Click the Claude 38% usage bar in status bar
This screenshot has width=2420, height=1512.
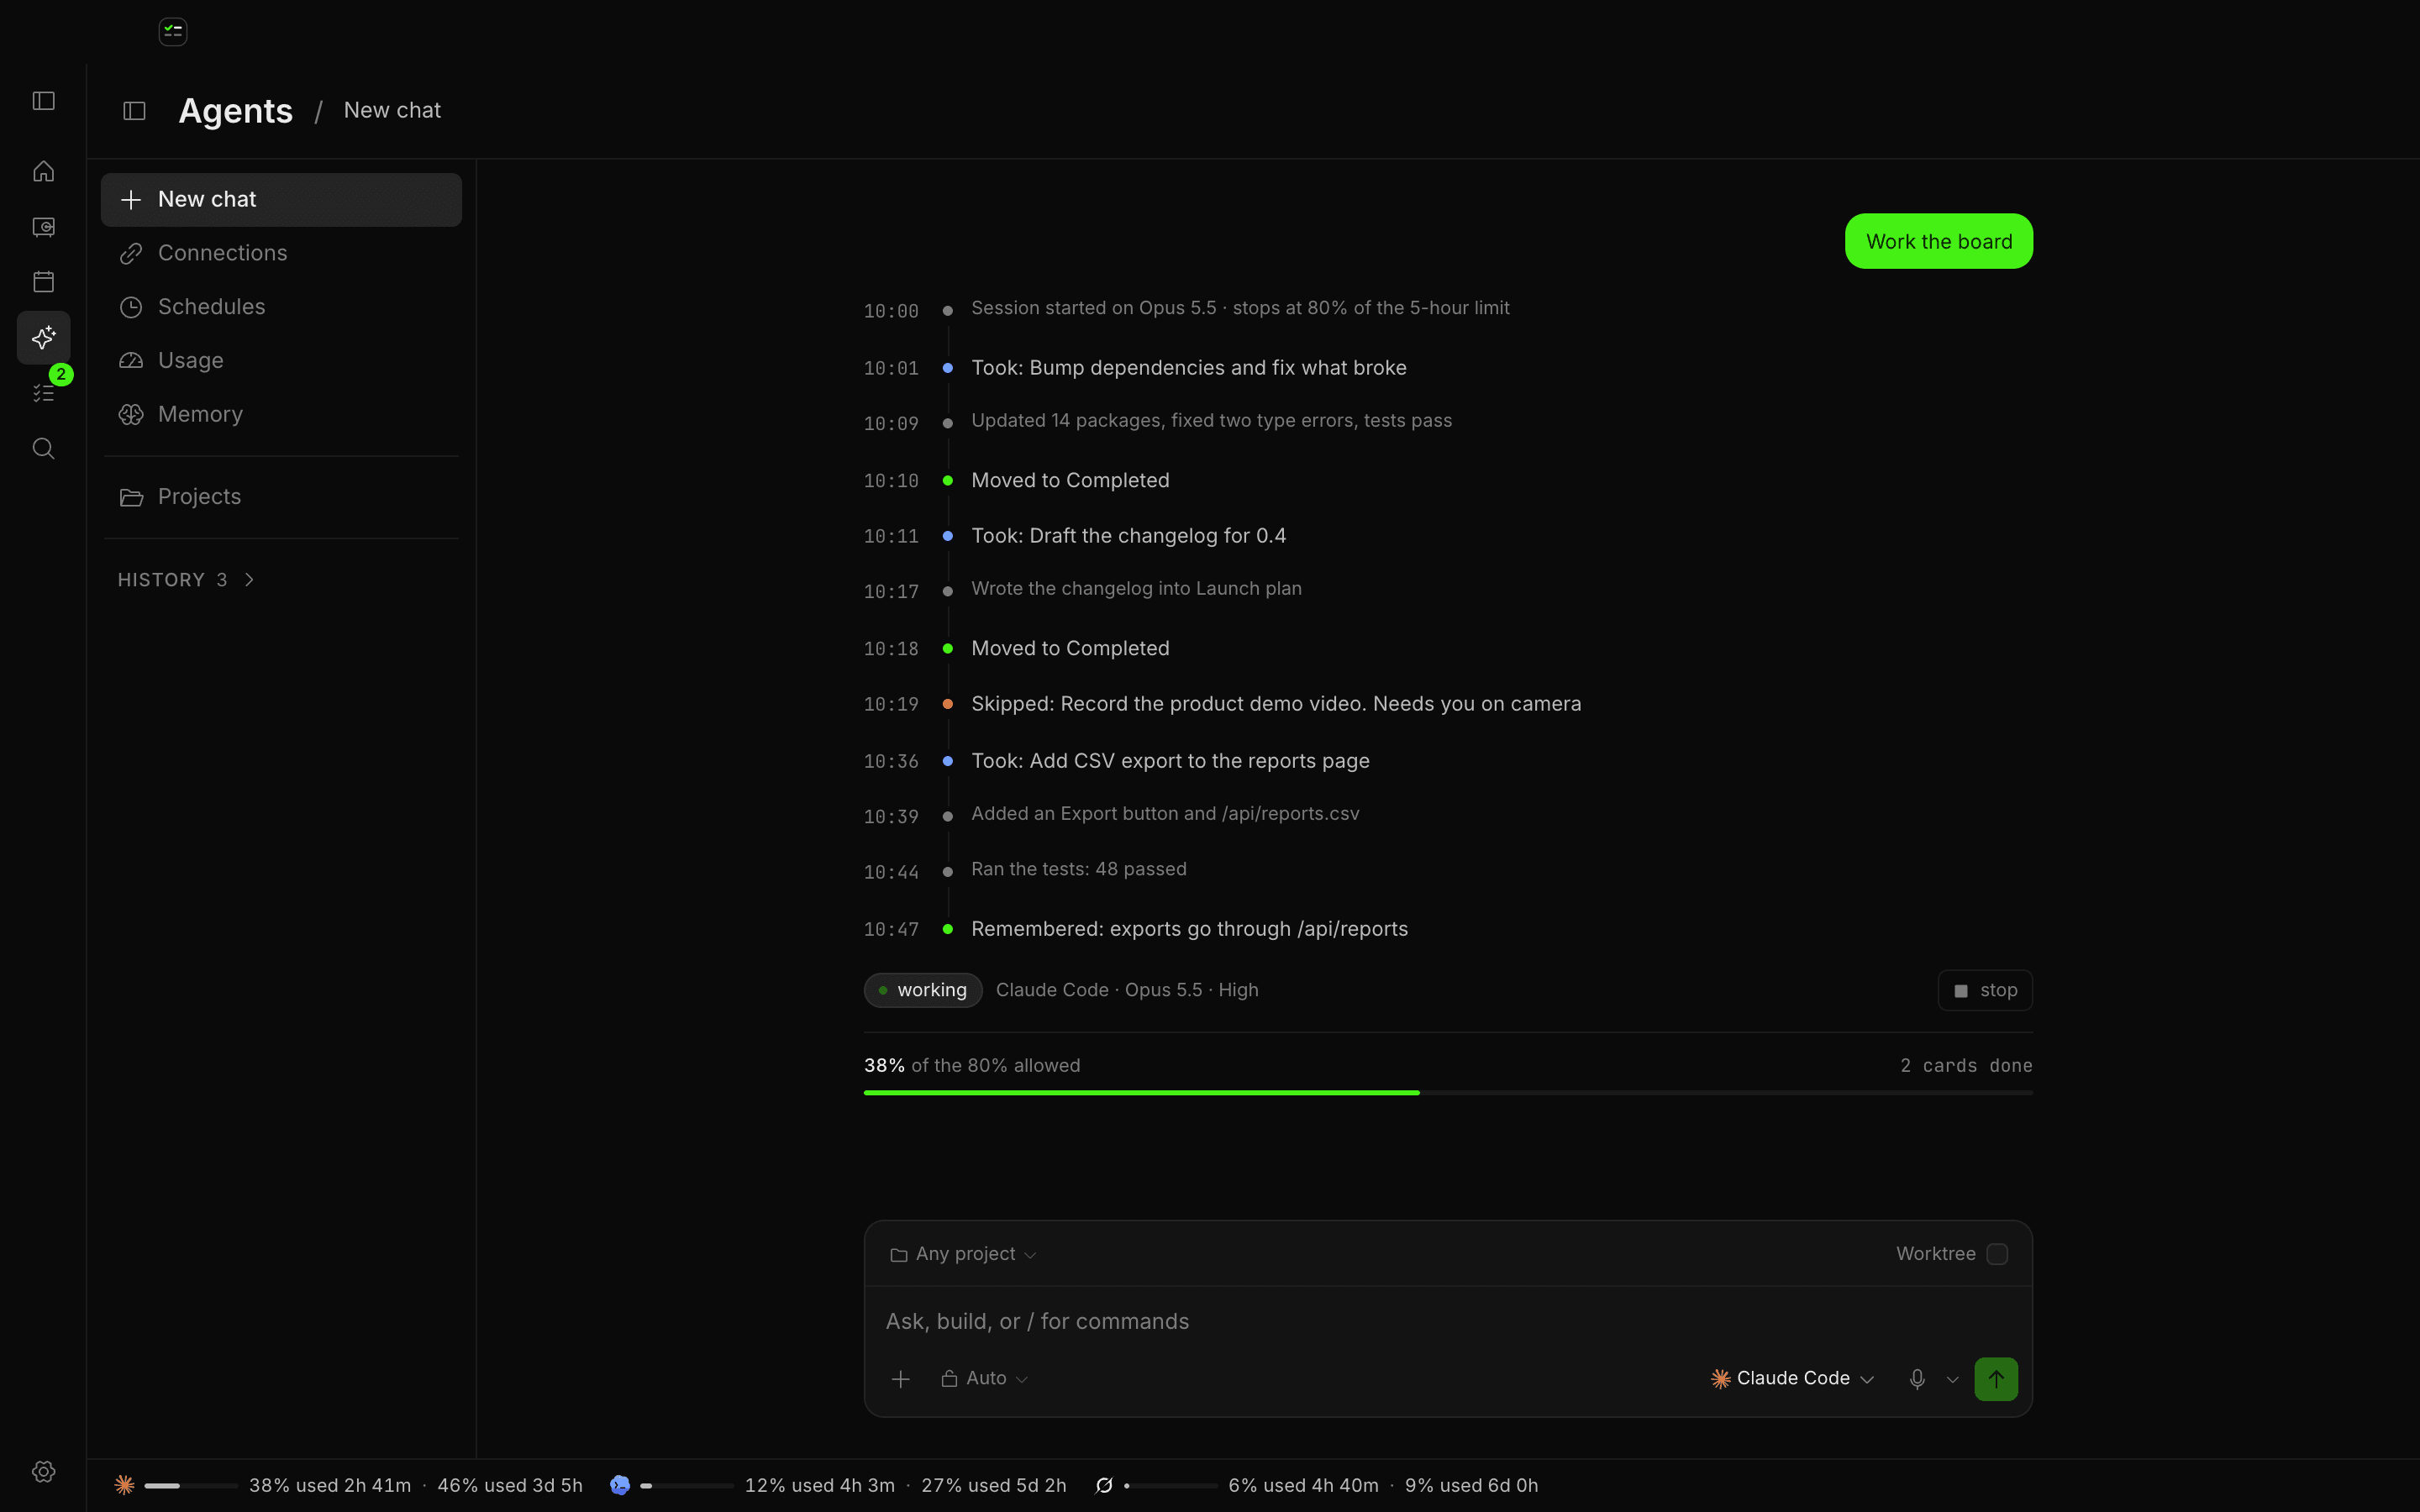point(190,1486)
